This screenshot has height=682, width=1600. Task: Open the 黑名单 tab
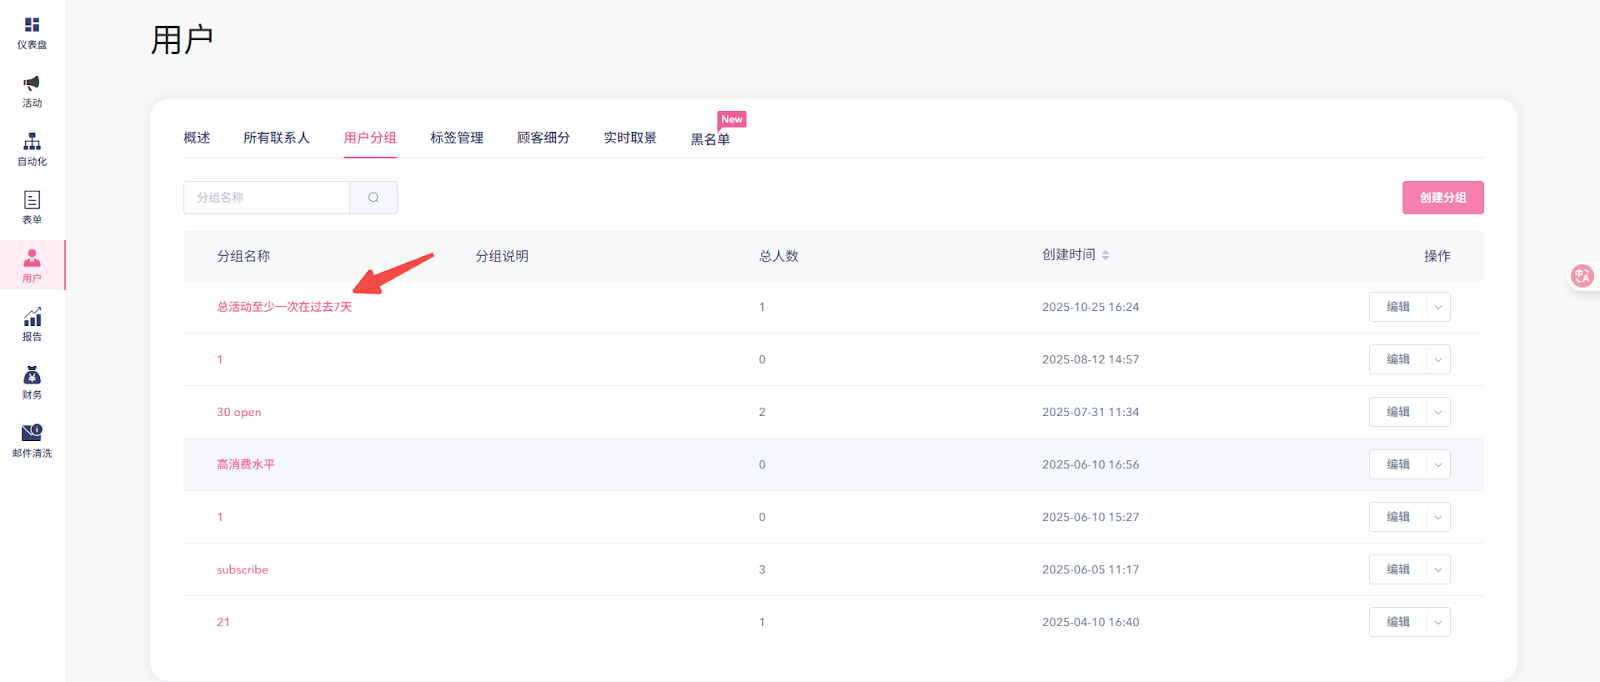click(x=710, y=139)
